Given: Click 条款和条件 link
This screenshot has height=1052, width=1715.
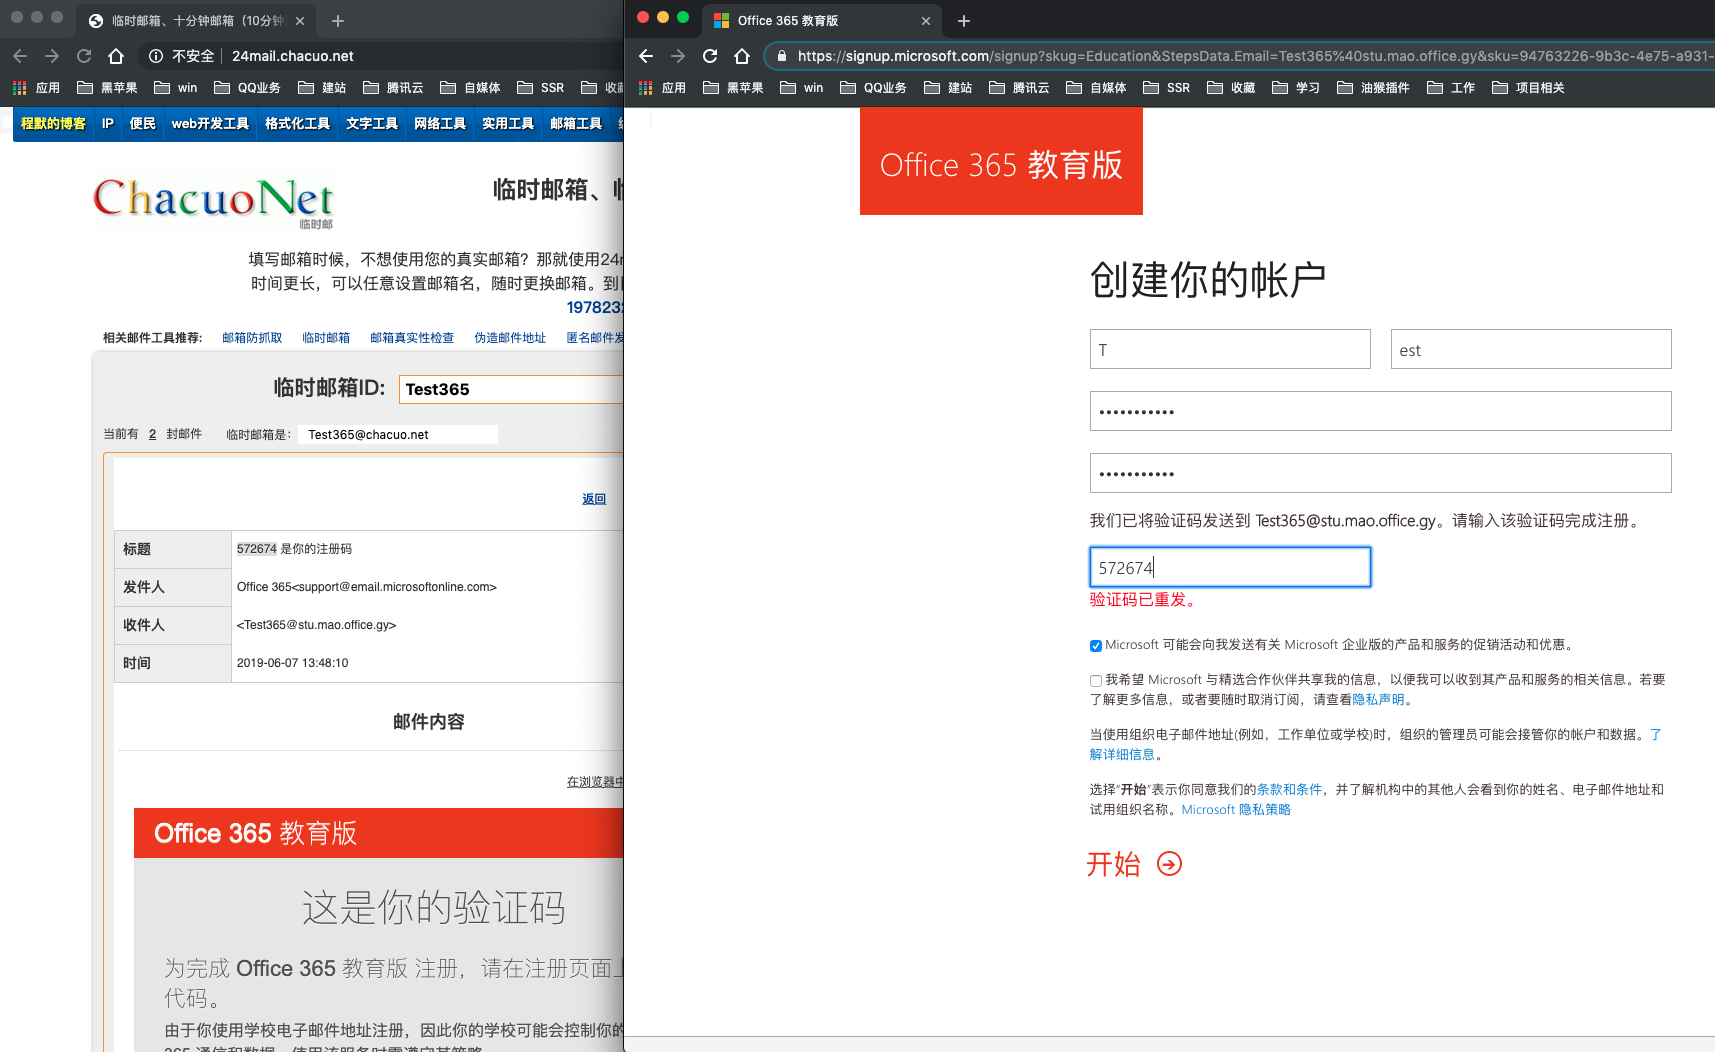Looking at the screenshot, I should (1289, 790).
